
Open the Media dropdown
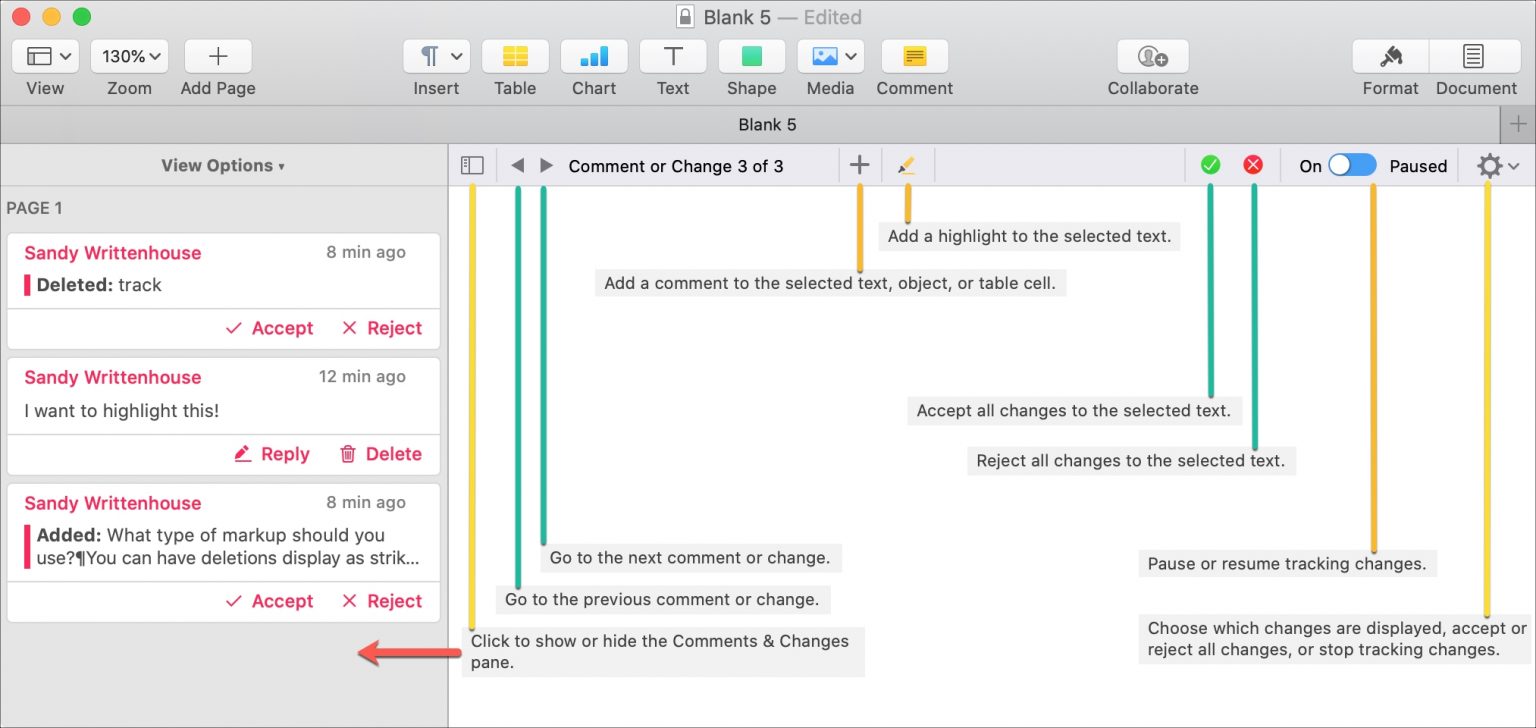[x=831, y=56]
